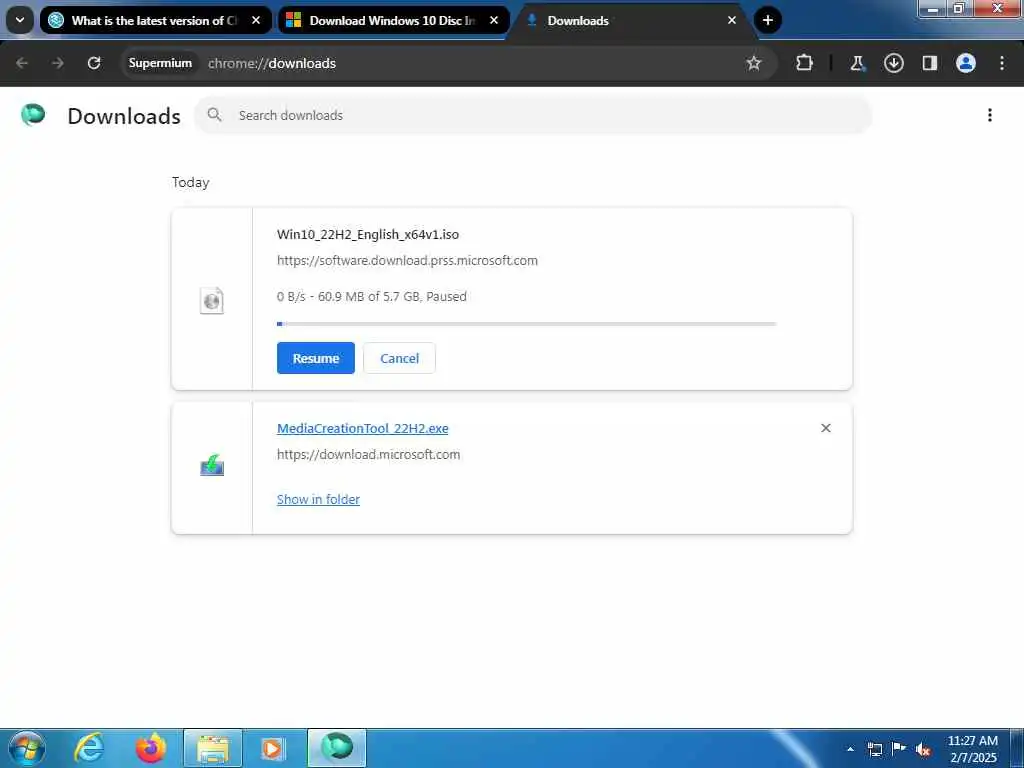1024x768 pixels.
Task: Click the MediaCreationTool exe file icon
Action: [212, 466]
